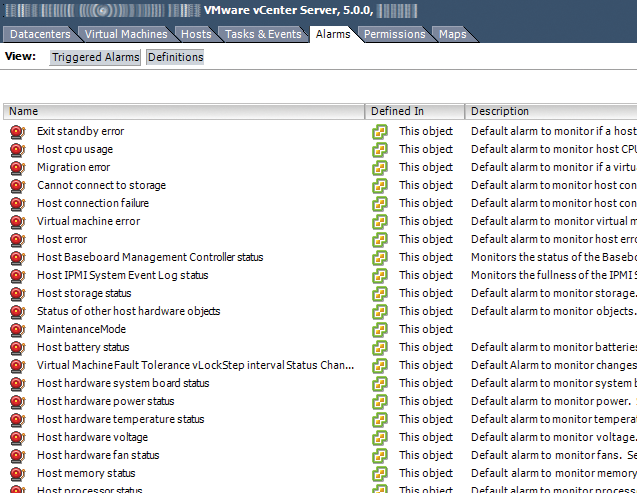
Task: Switch to the Definitions view
Action: point(176,57)
